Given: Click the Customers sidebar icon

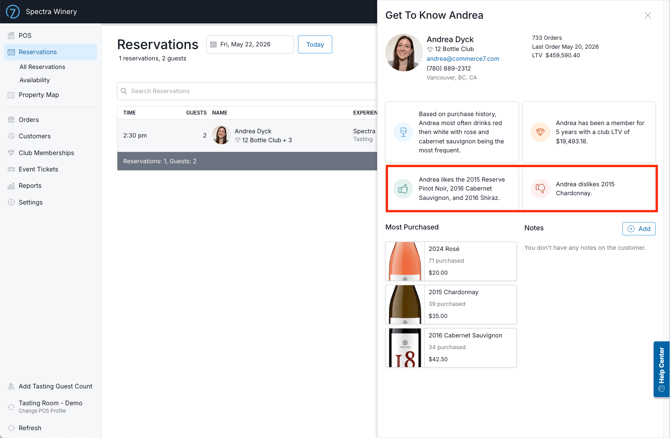Looking at the screenshot, I should pos(11,136).
